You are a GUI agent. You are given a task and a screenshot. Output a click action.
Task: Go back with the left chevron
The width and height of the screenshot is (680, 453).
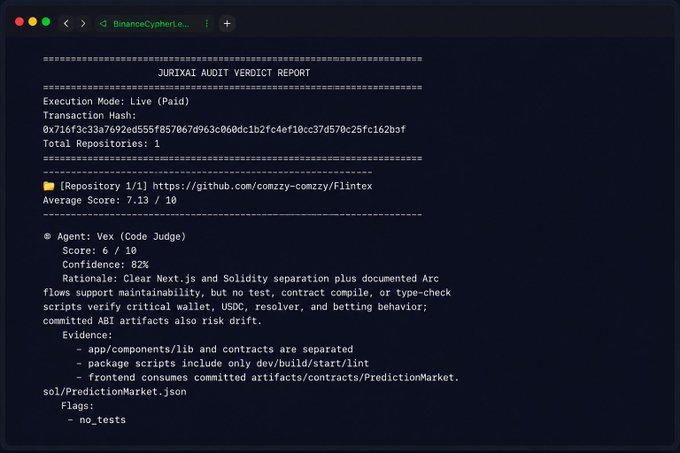coord(66,23)
